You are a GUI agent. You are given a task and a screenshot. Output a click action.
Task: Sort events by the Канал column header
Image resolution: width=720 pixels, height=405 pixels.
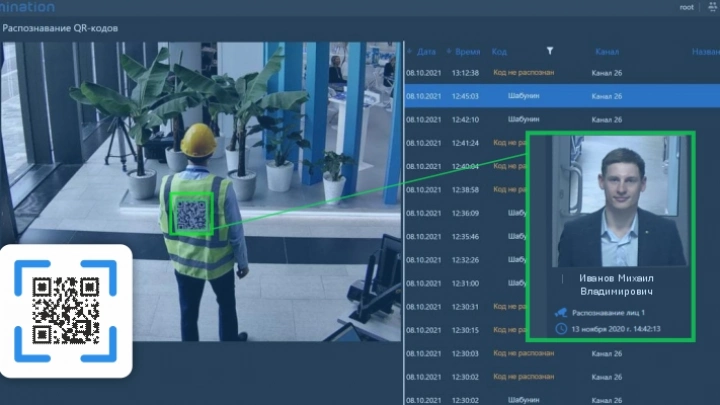(x=606, y=50)
